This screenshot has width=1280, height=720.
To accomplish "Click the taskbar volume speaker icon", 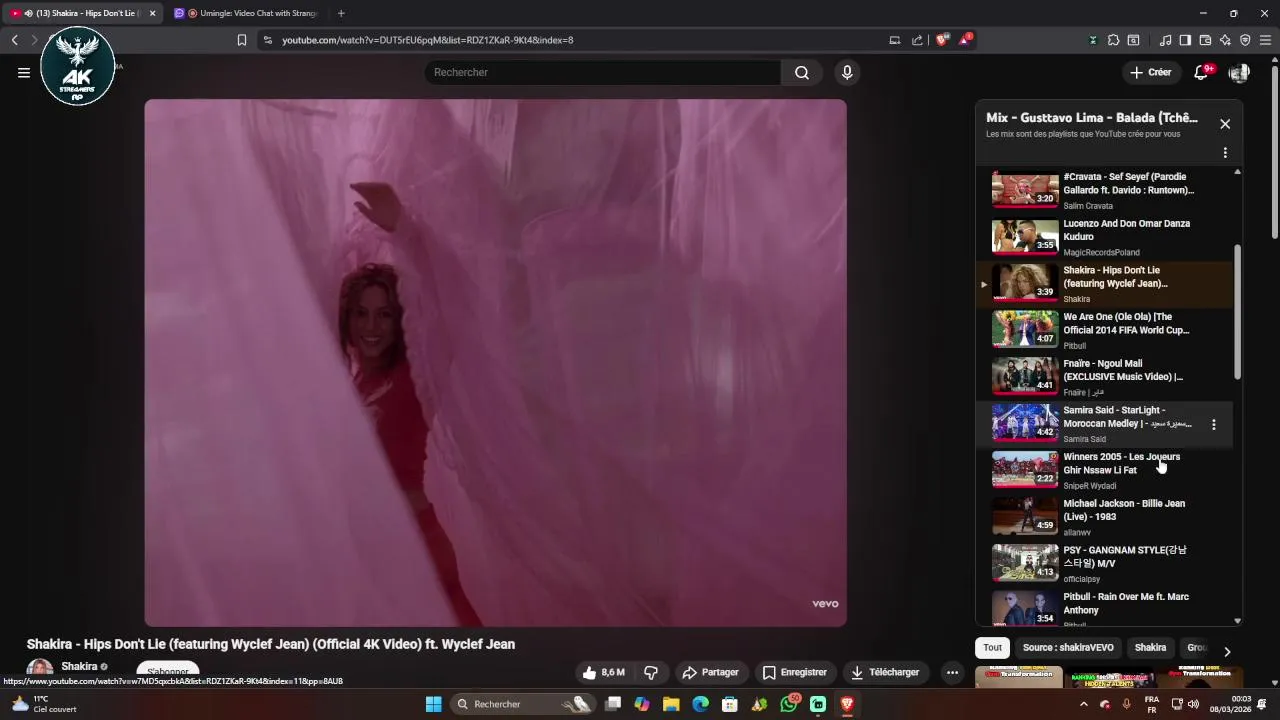I will pos(1193,704).
